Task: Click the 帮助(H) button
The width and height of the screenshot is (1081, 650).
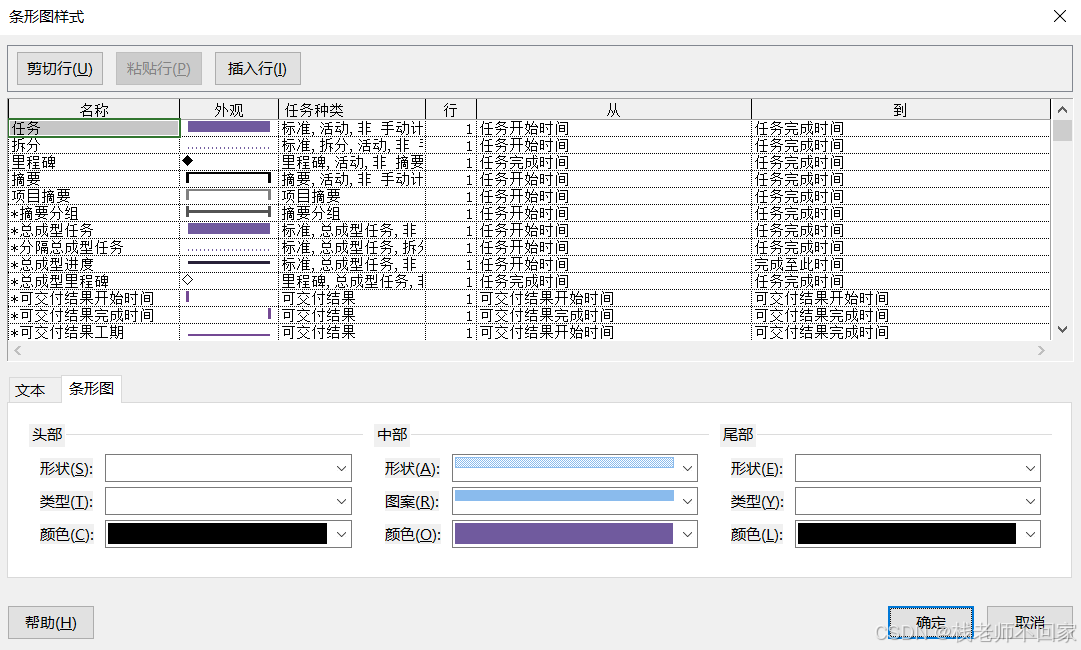Action: click(x=51, y=622)
